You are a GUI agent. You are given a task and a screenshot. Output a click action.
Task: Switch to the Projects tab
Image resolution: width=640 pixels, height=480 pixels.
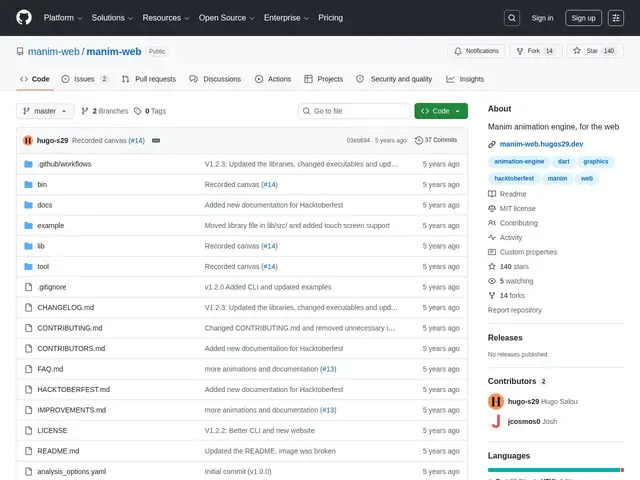click(x=324, y=79)
